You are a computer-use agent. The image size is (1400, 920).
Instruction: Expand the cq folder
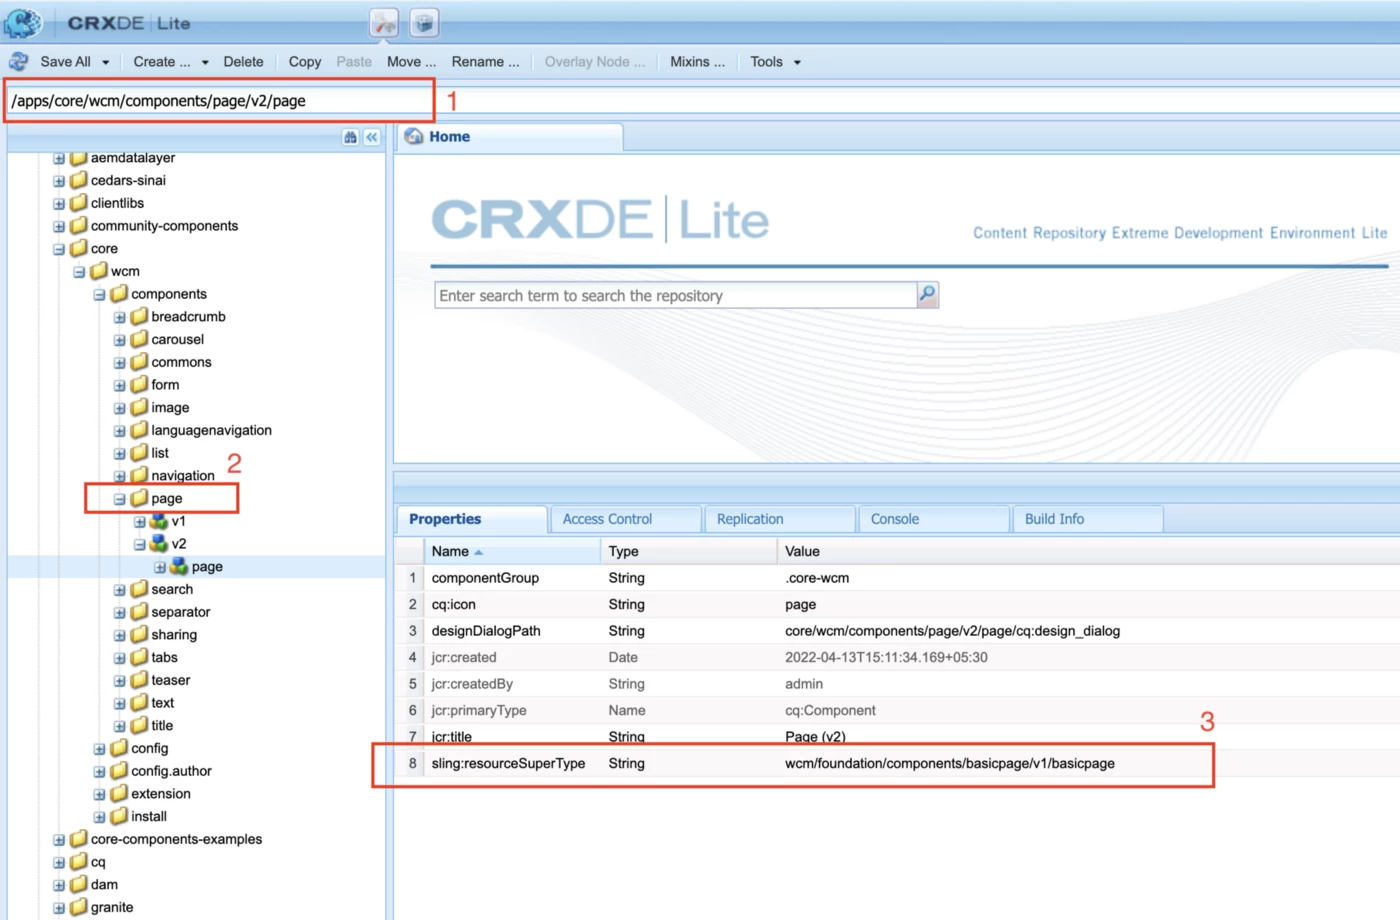(x=59, y=862)
